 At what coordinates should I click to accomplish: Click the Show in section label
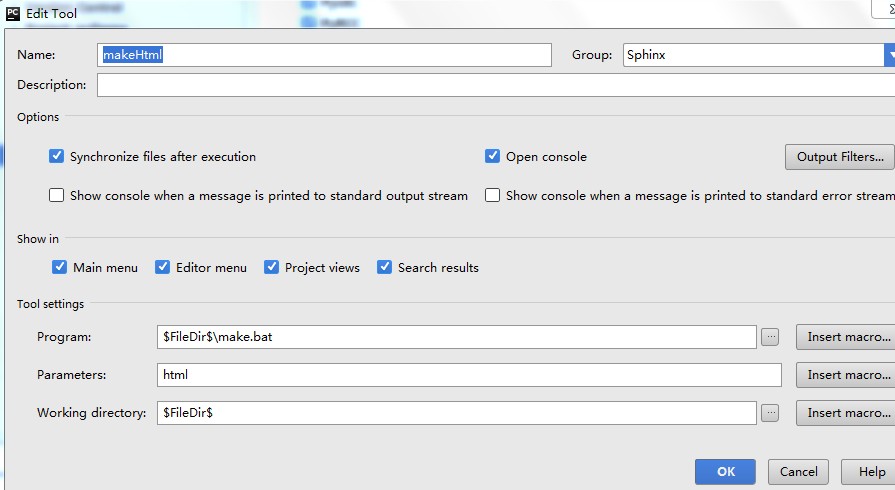[38, 239]
